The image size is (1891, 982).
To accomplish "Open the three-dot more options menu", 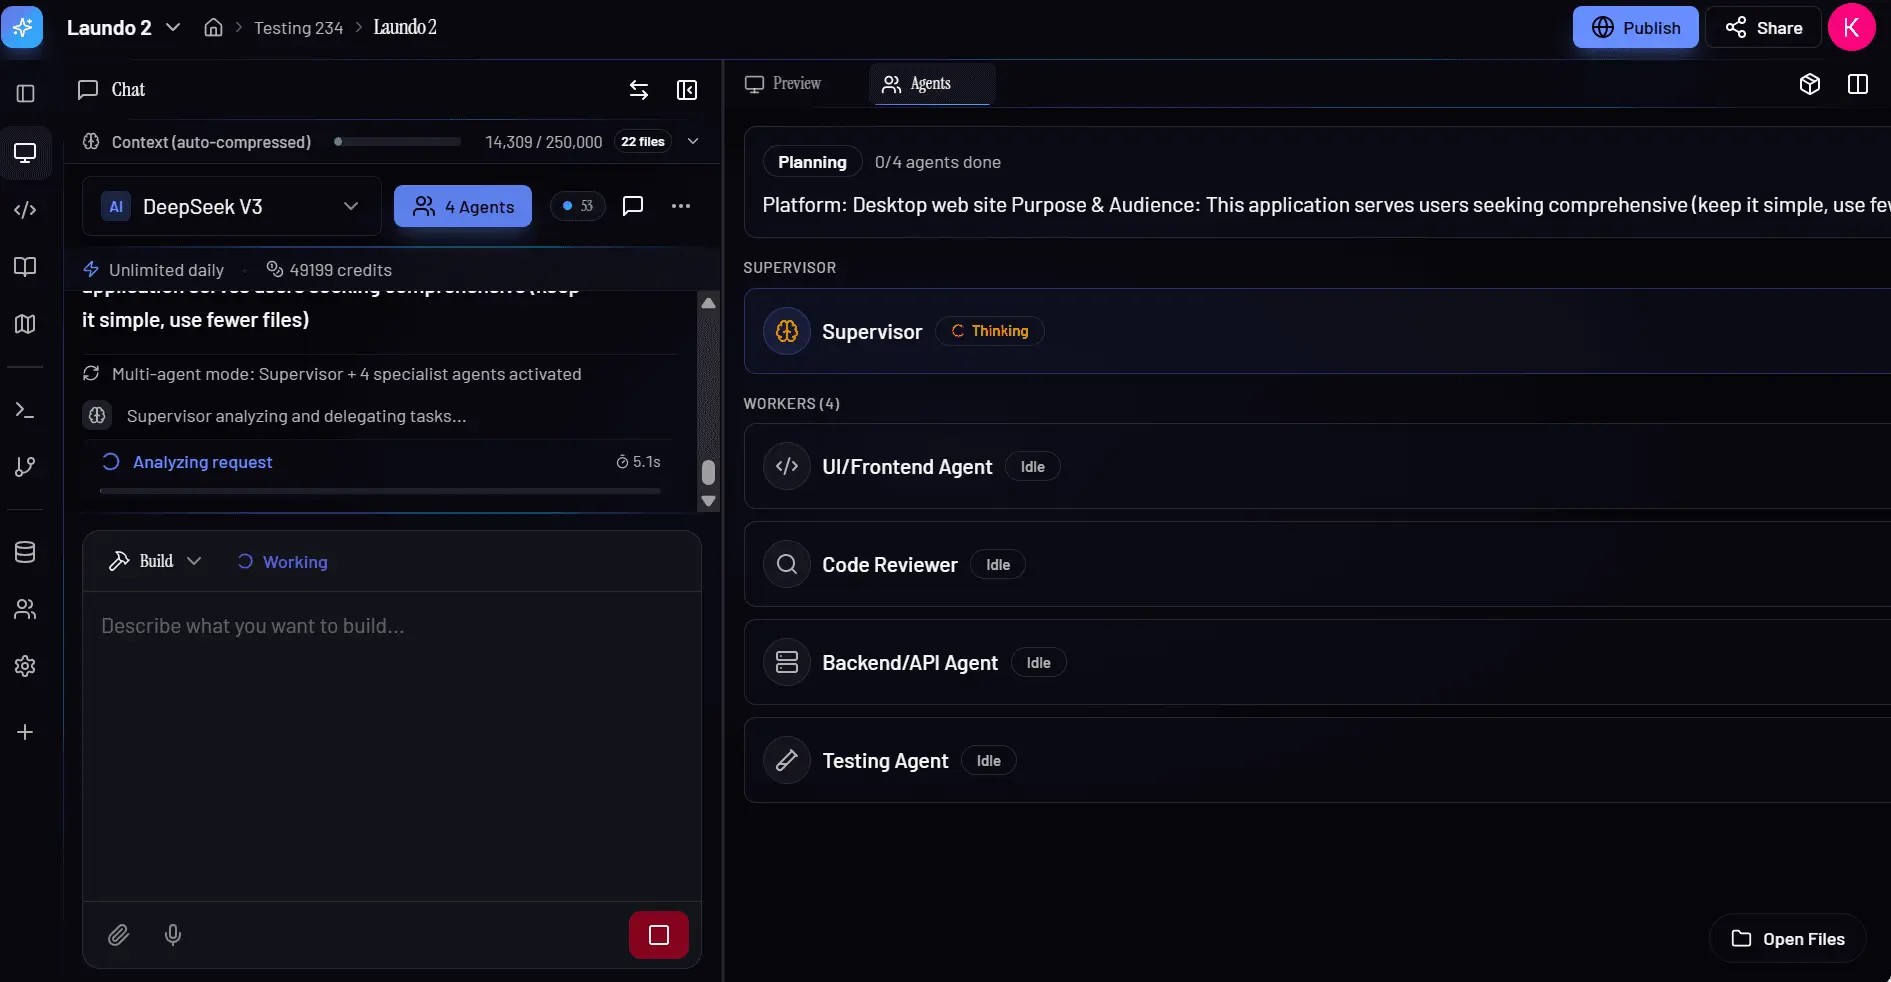I will tap(681, 206).
